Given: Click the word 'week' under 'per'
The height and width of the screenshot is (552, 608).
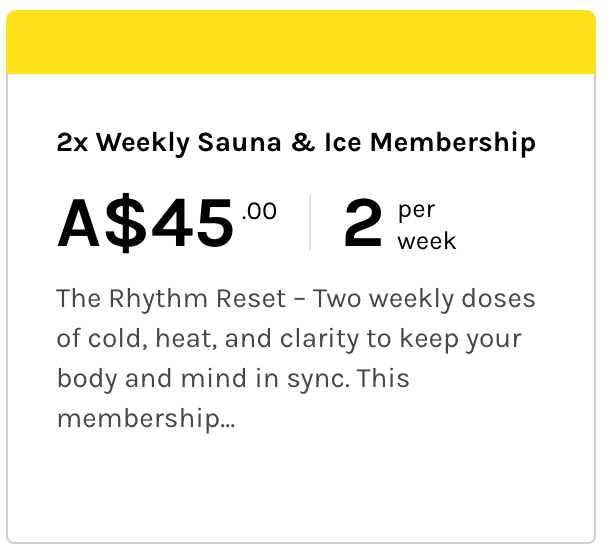Looking at the screenshot, I should [426, 241].
